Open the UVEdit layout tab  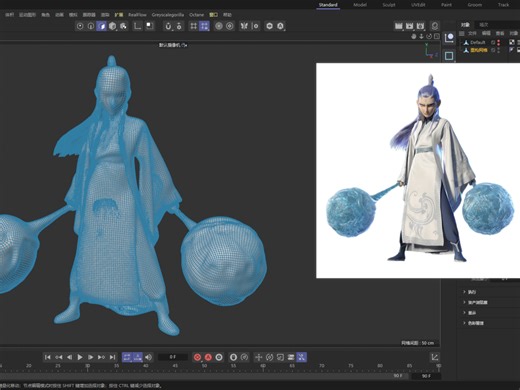tap(418, 5)
